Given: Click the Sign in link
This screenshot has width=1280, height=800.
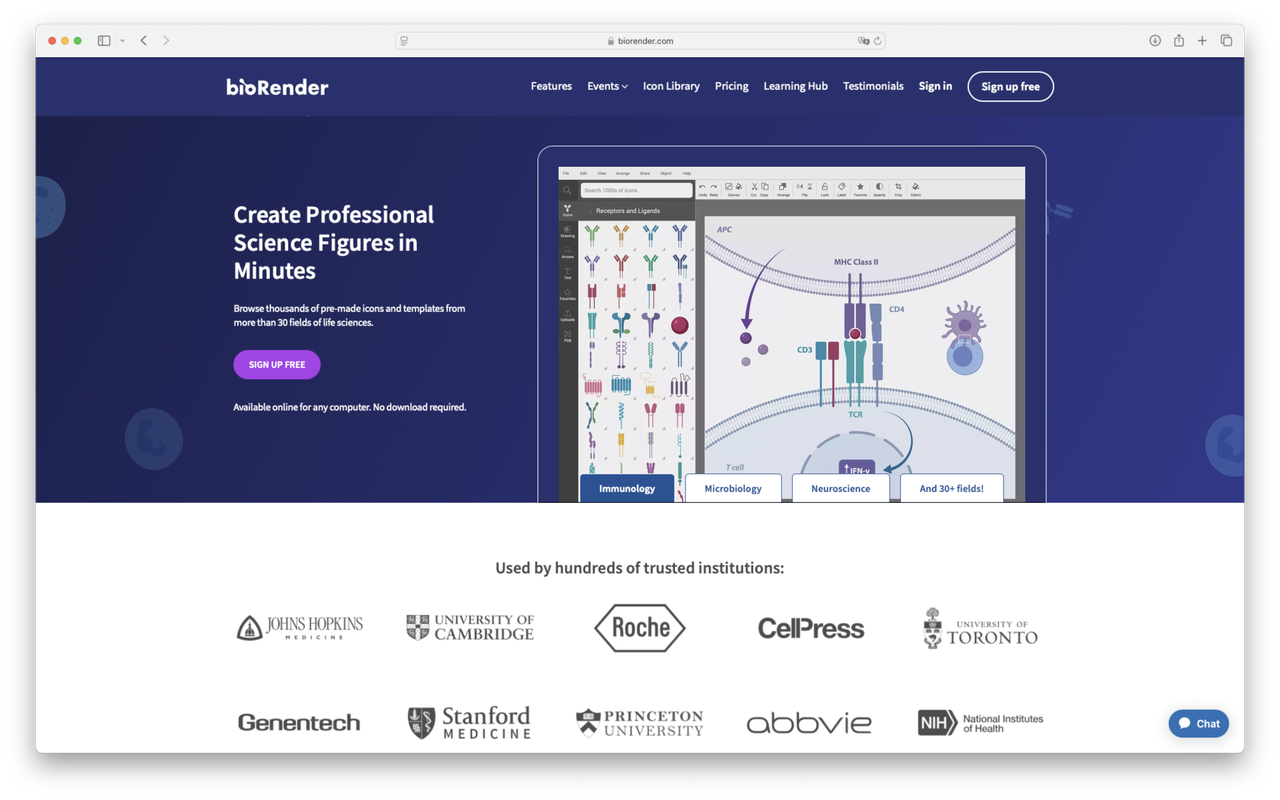Looking at the screenshot, I should (935, 86).
